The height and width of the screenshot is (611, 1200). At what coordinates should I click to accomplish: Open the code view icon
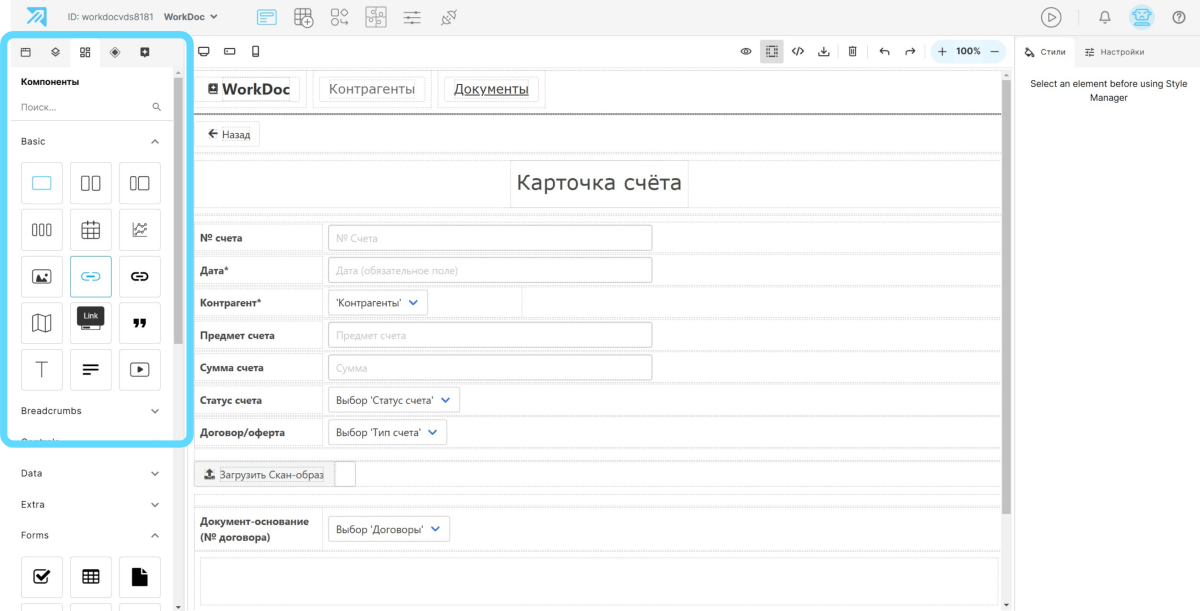pyautogui.click(x=798, y=51)
